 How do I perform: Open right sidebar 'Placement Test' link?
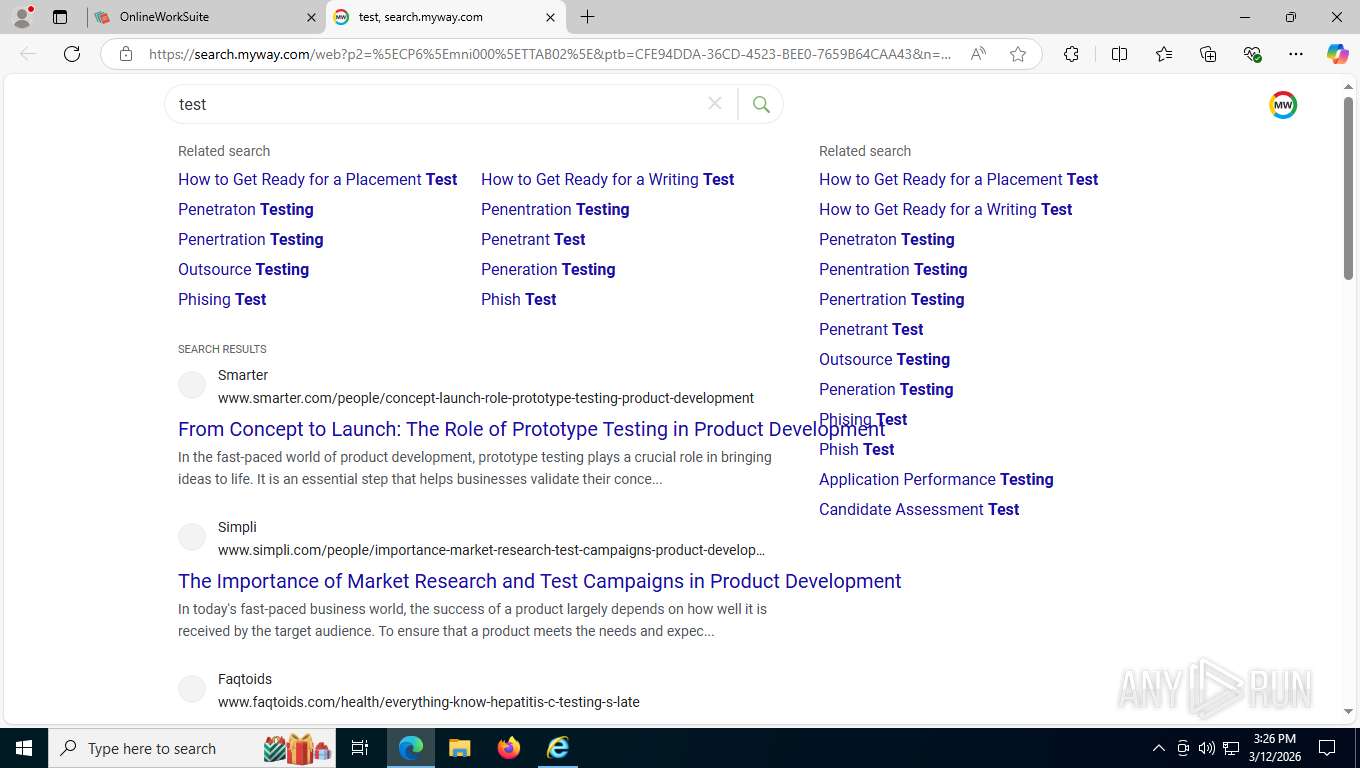pyautogui.click(x=958, y=179)
